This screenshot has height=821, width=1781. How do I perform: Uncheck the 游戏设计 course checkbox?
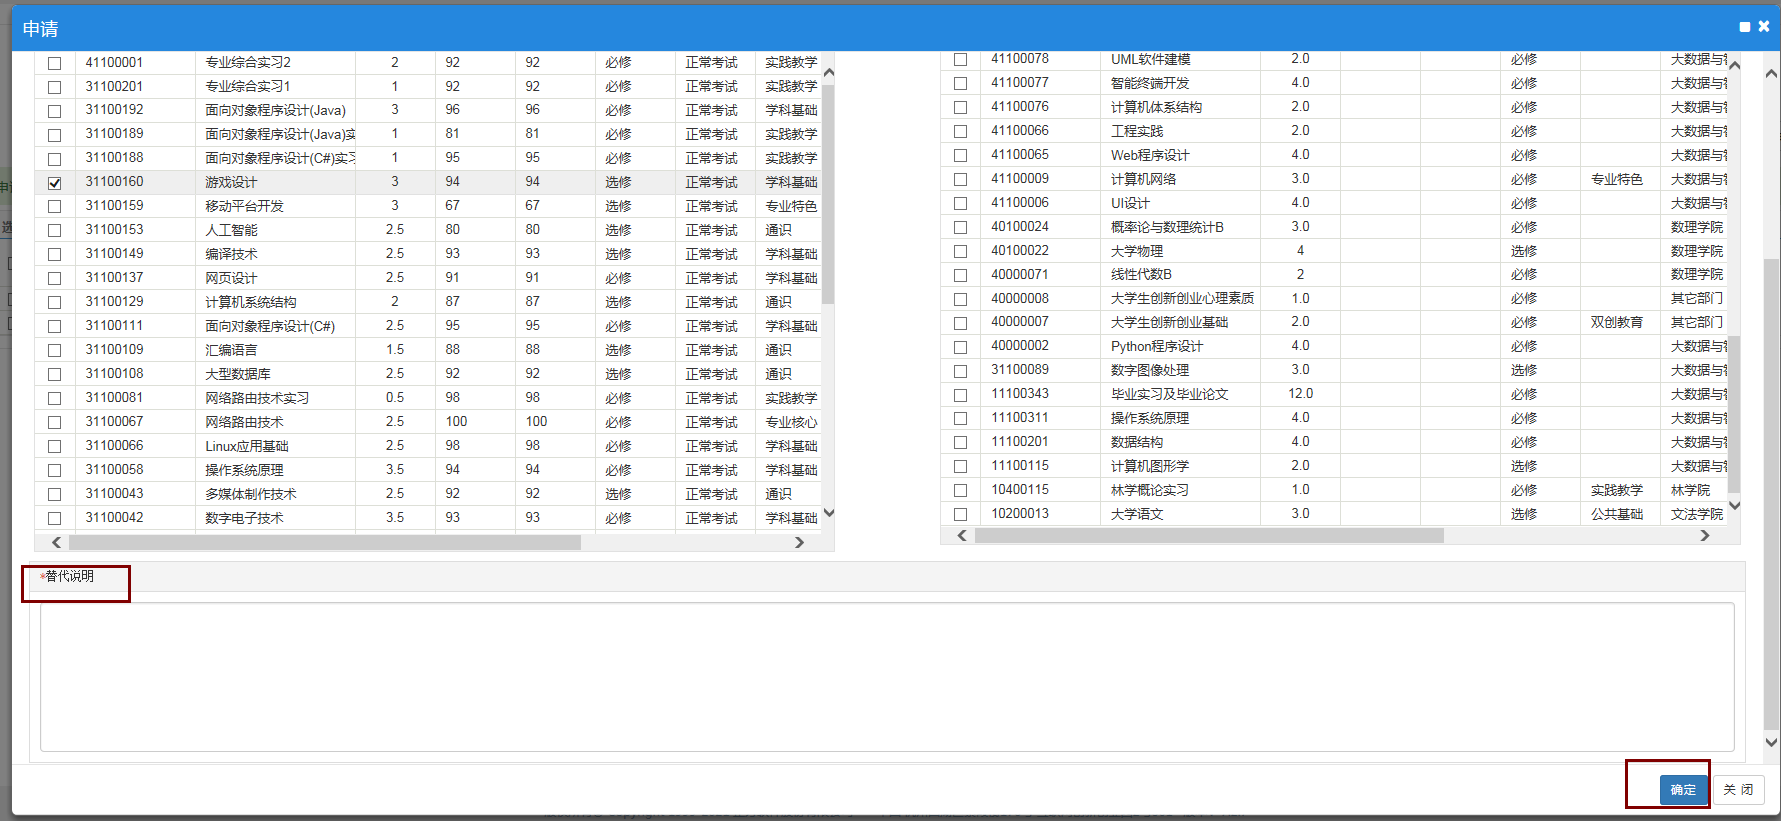click(x=55, y=183)
